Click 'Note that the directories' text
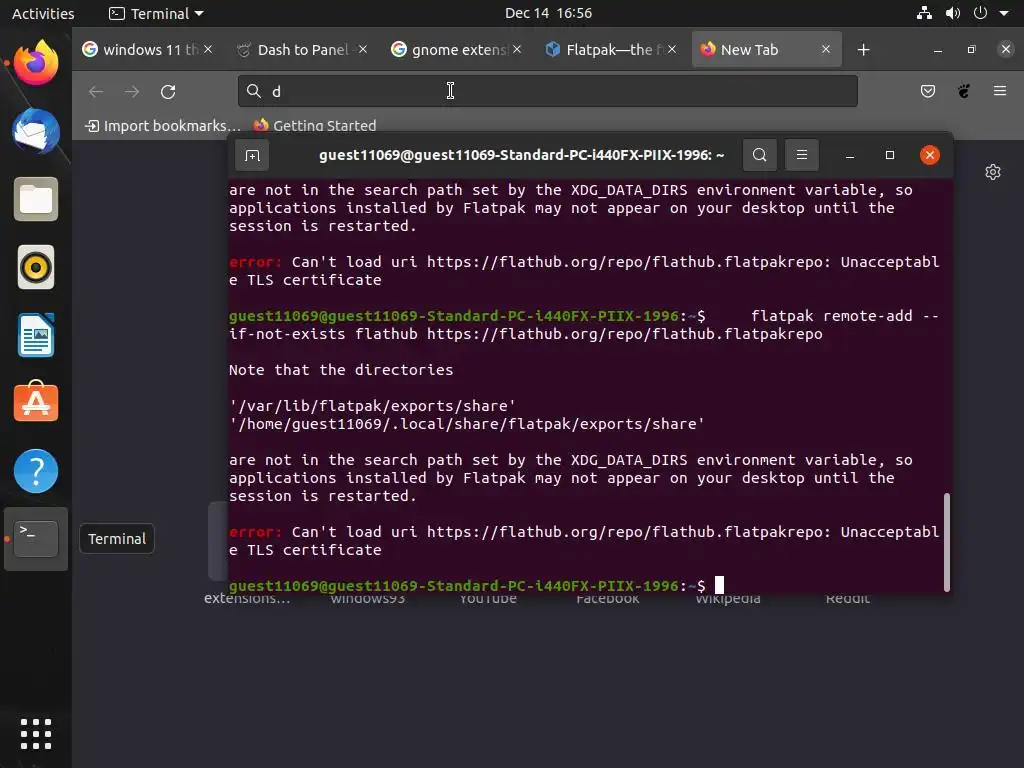Image resolution: width=1024 pixels, height=768 pixels. point(341,370)
